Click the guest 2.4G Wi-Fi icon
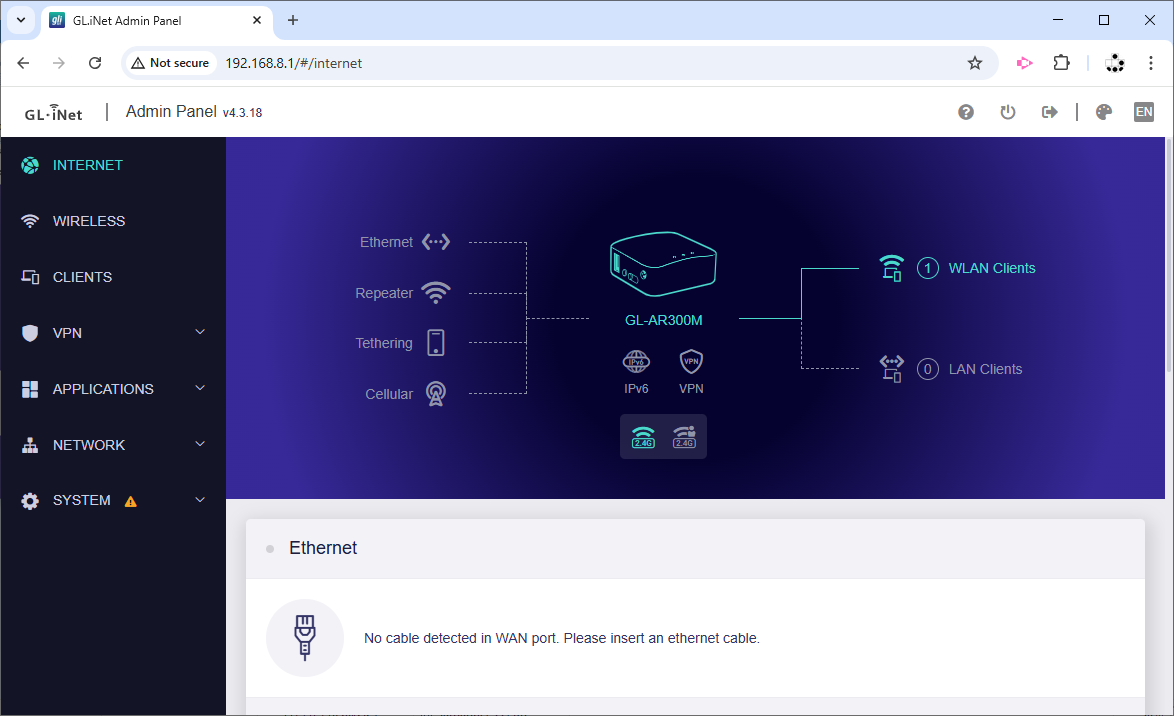Image resolution: width=1174 pixels, height=716 pixels. coord(684,437)
